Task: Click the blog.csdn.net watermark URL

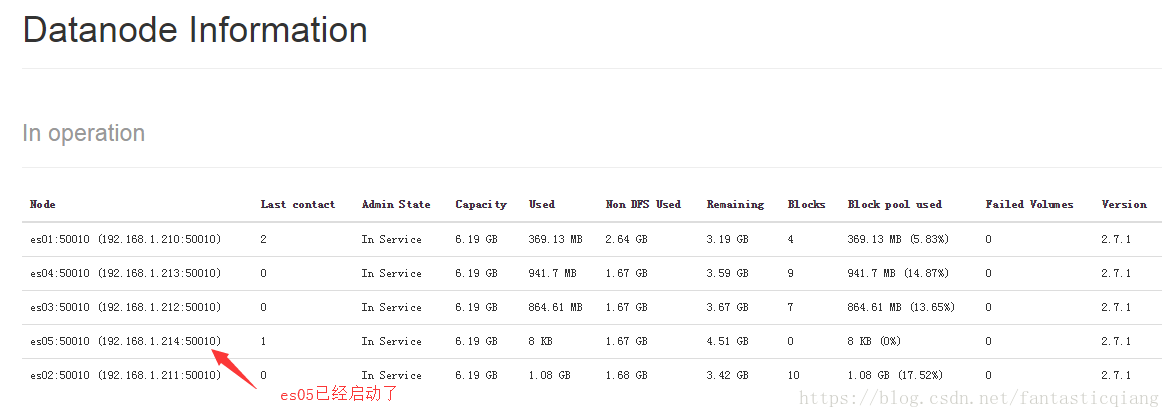Action: 982,398
